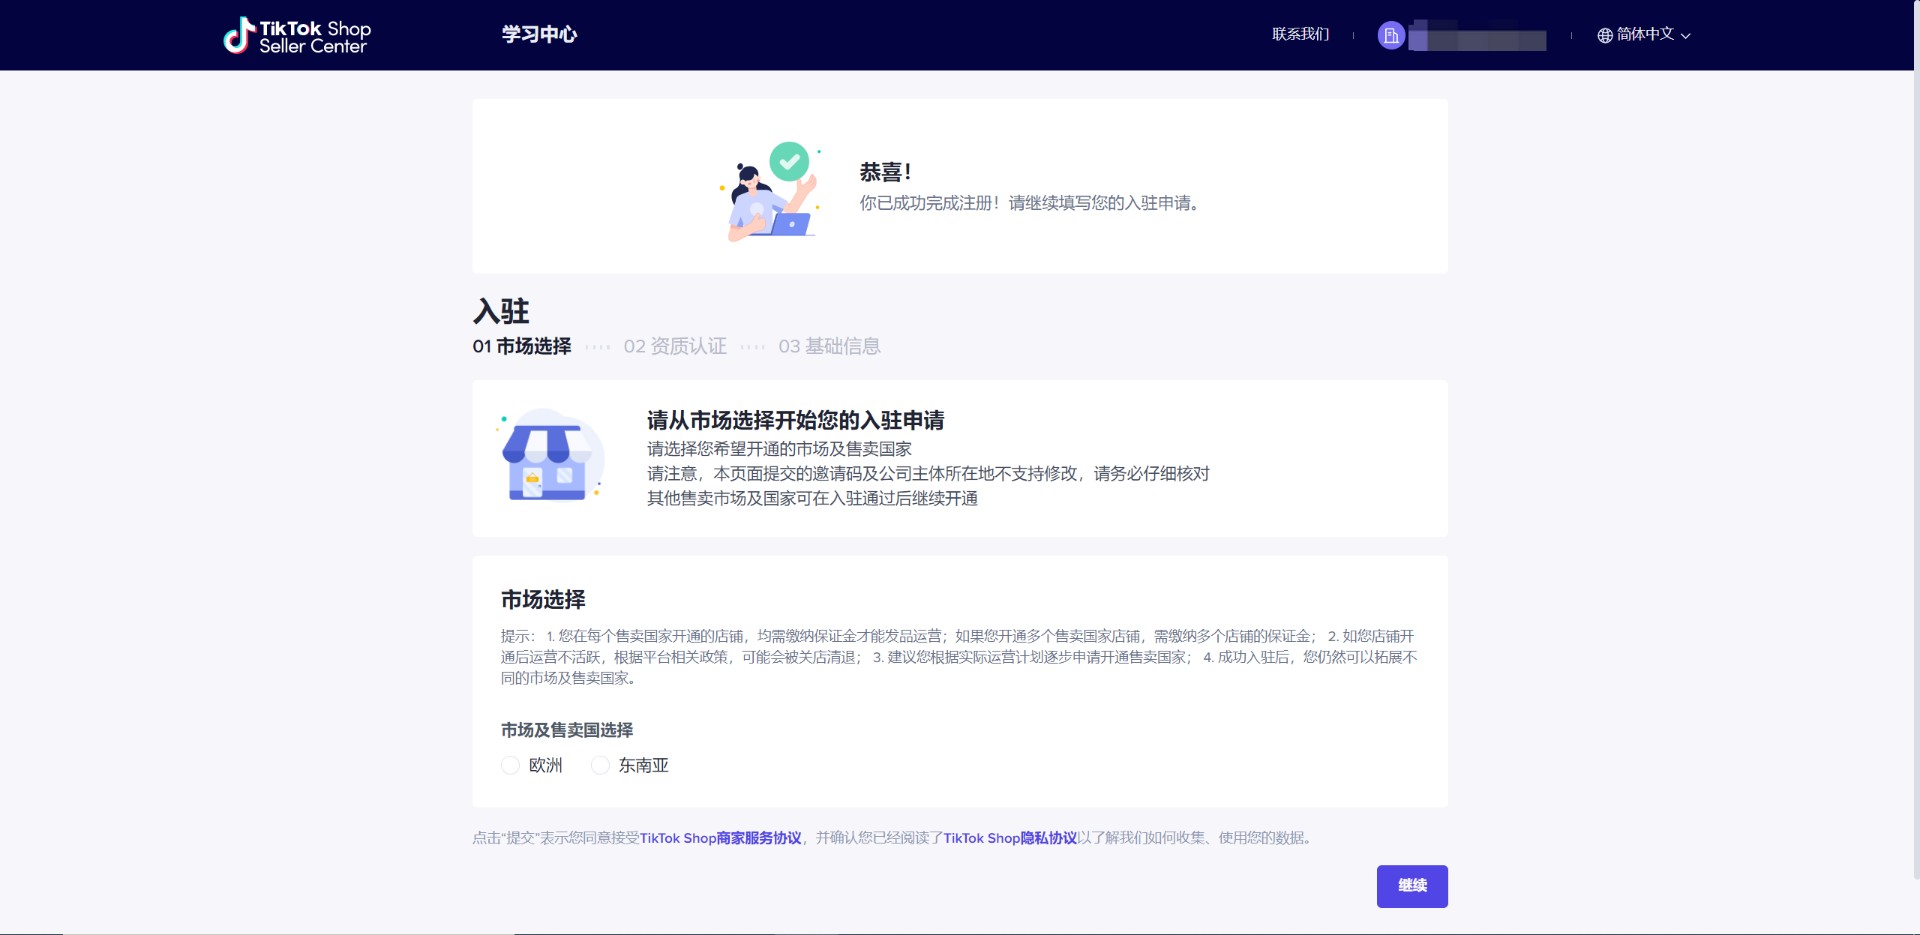Open the 学习中心 menu item
The width and height of the screenshot is (1920, 935).
click(x=539, y=35)
